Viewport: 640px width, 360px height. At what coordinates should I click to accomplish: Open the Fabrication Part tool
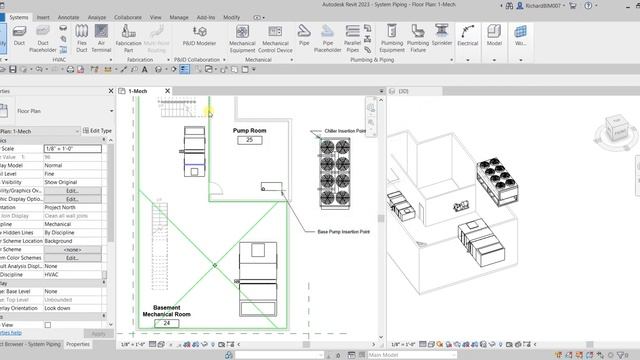[129, 38]
